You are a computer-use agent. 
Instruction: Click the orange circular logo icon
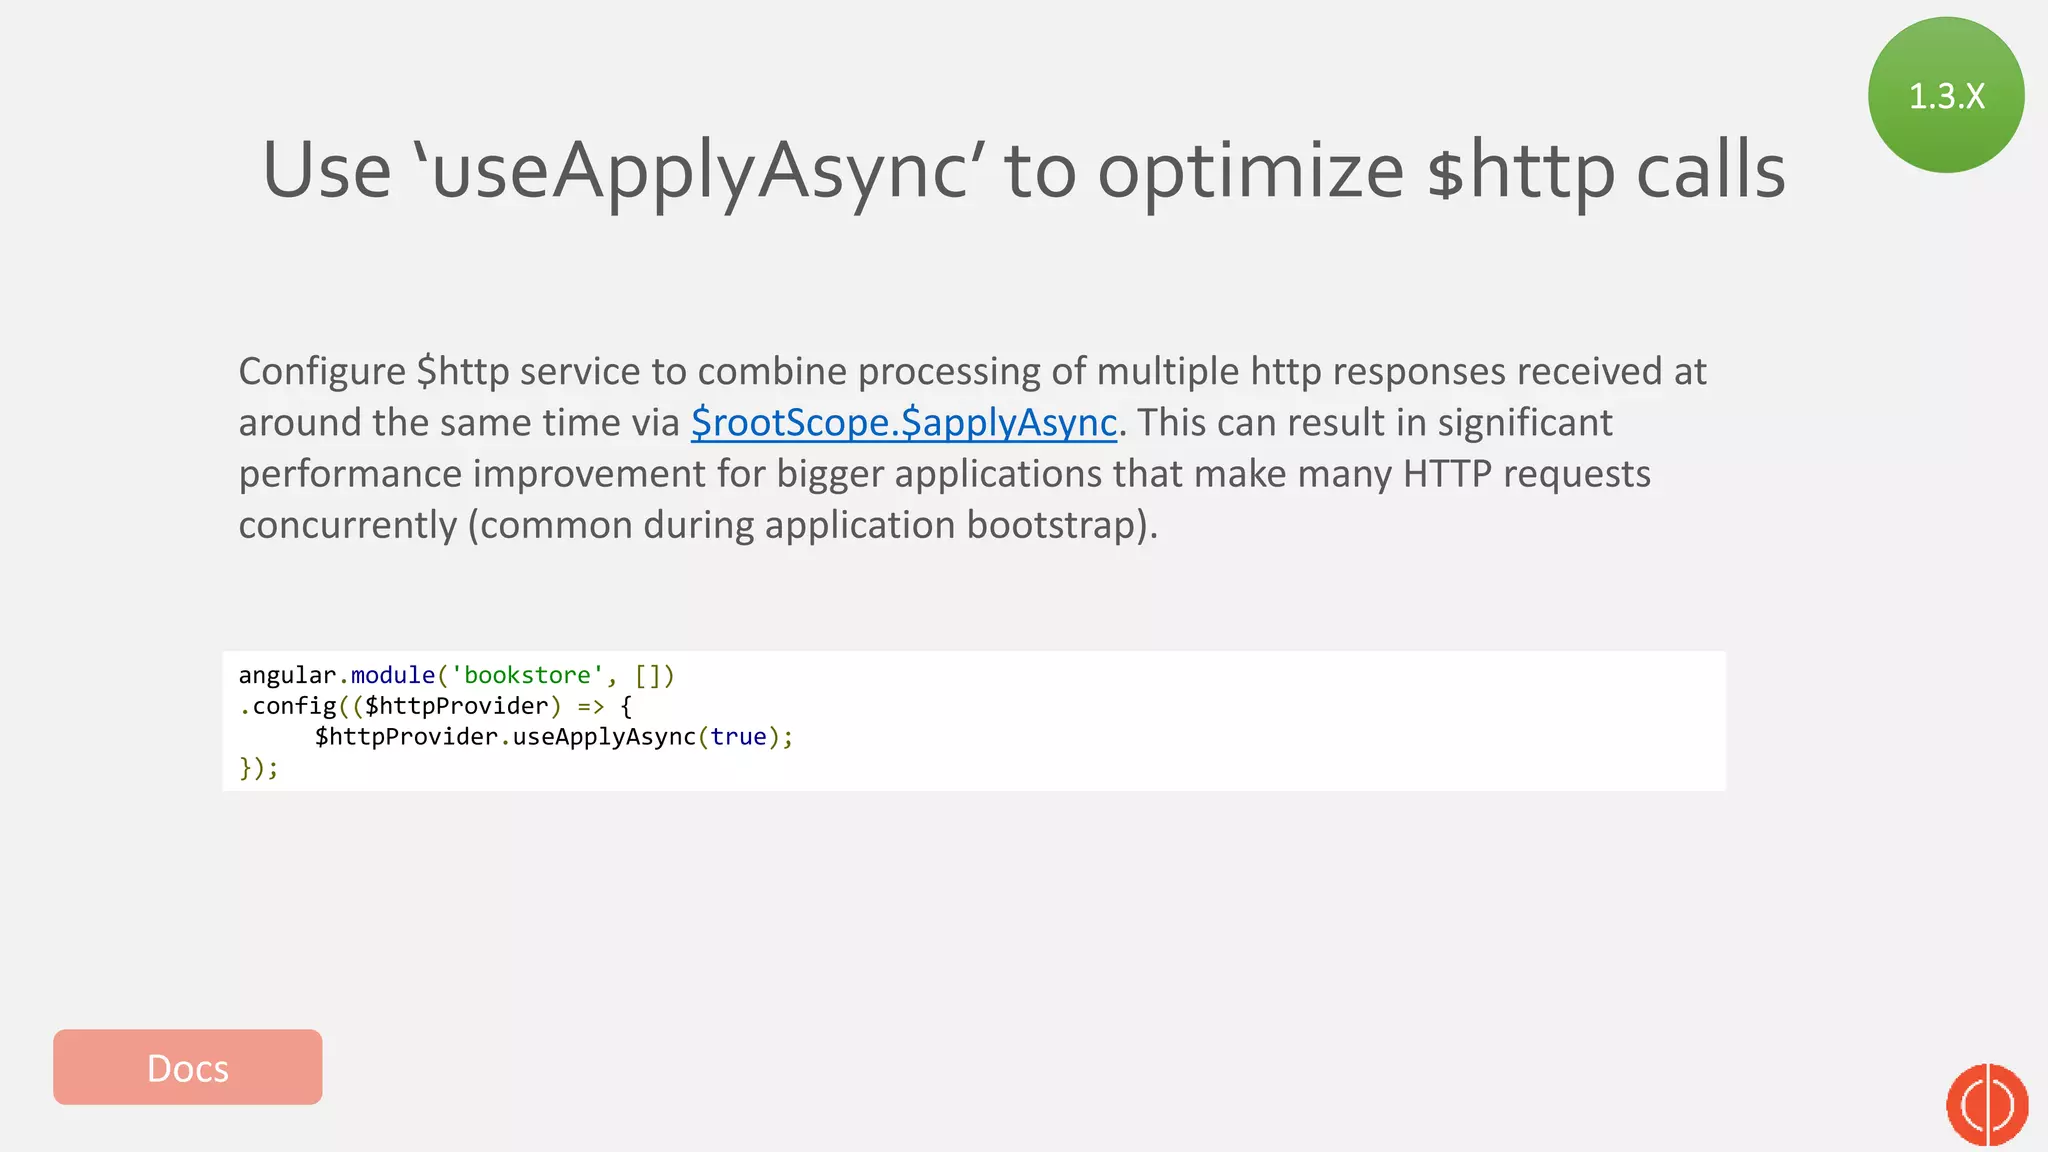point(1987,1104)
